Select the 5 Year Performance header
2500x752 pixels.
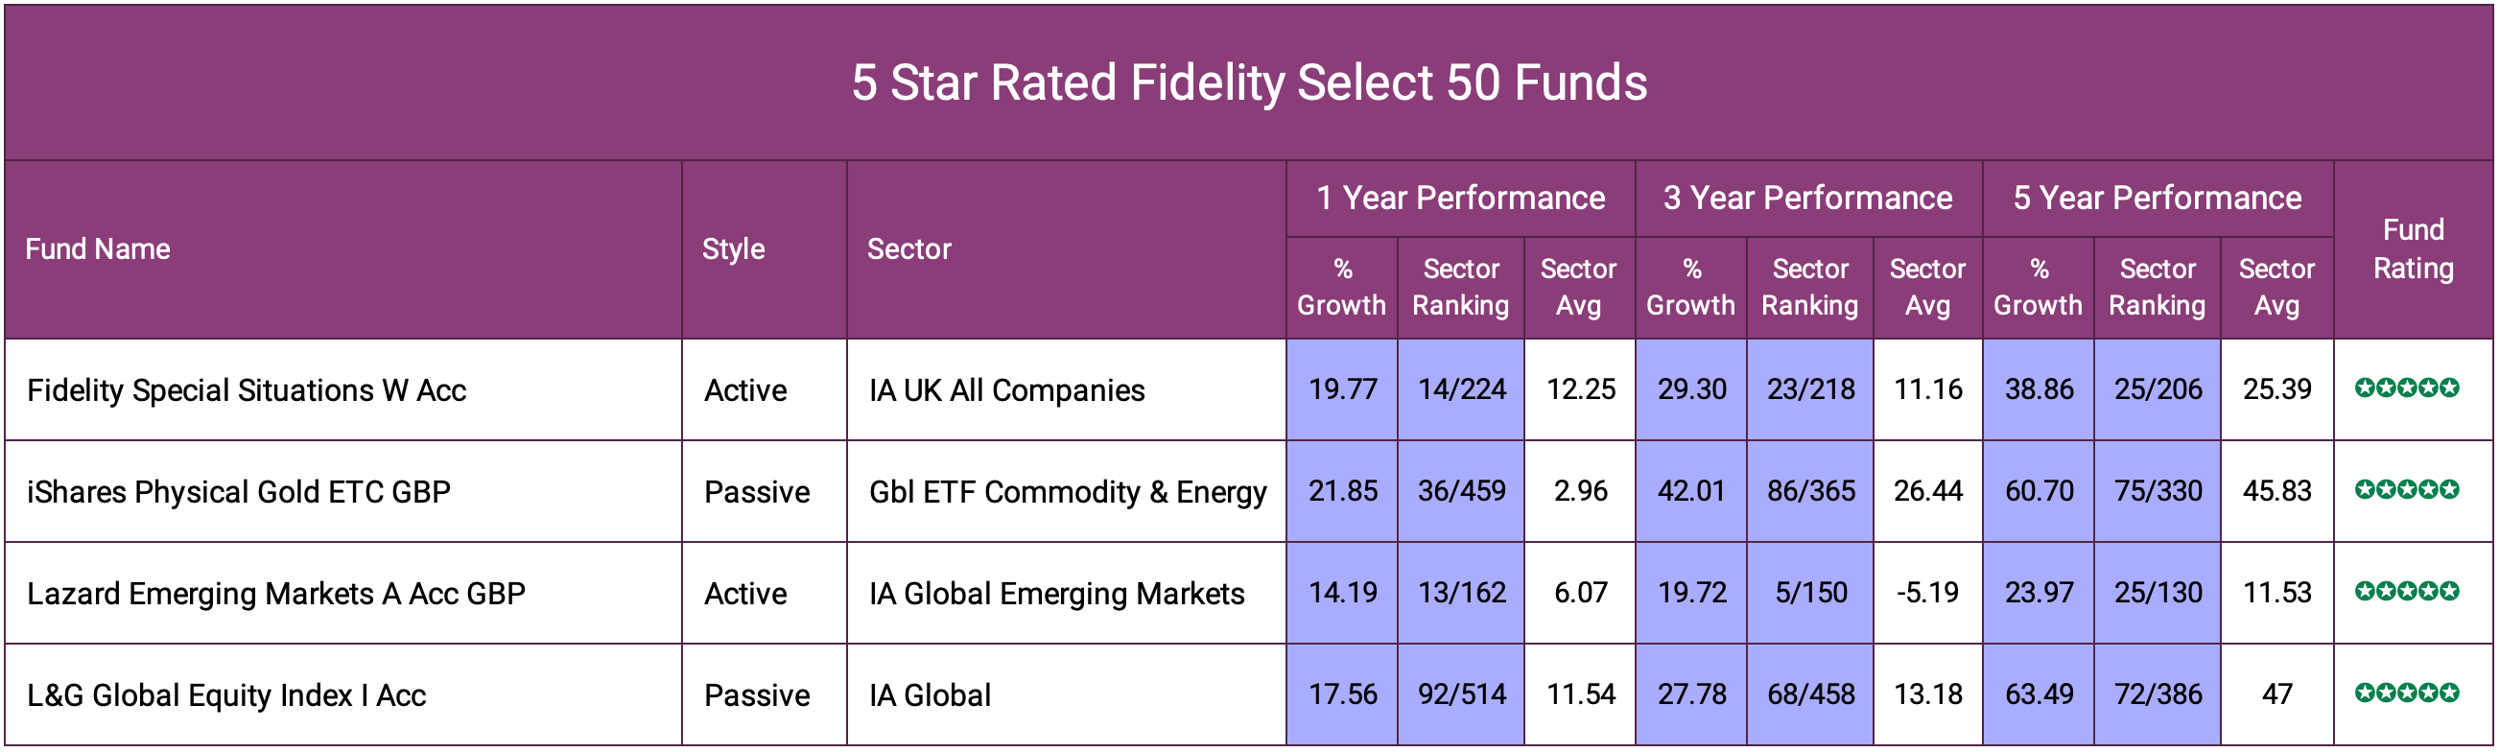pos(2157,198)
